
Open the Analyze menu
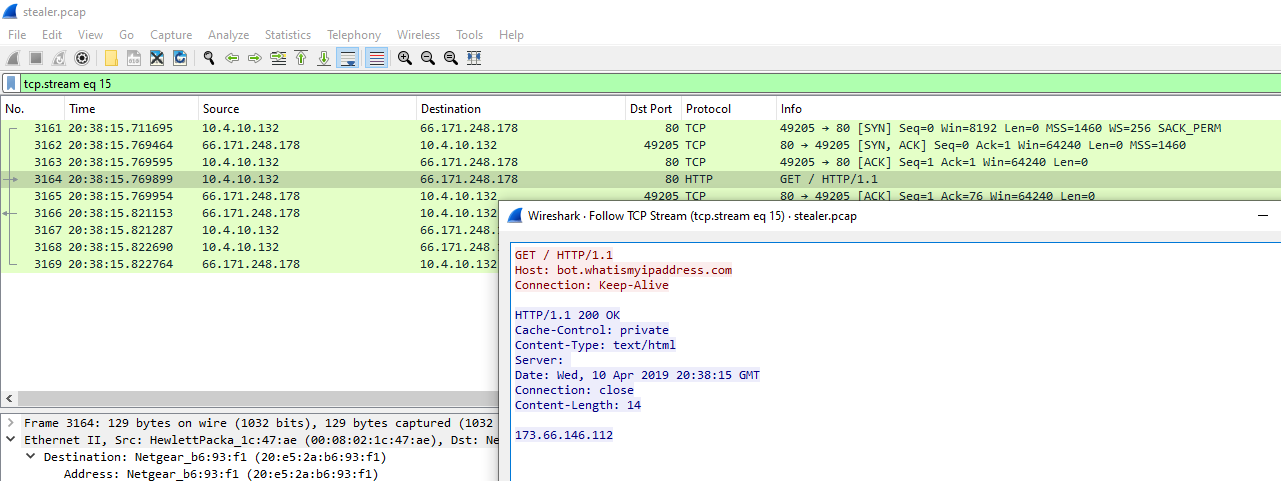pos(228,35)
